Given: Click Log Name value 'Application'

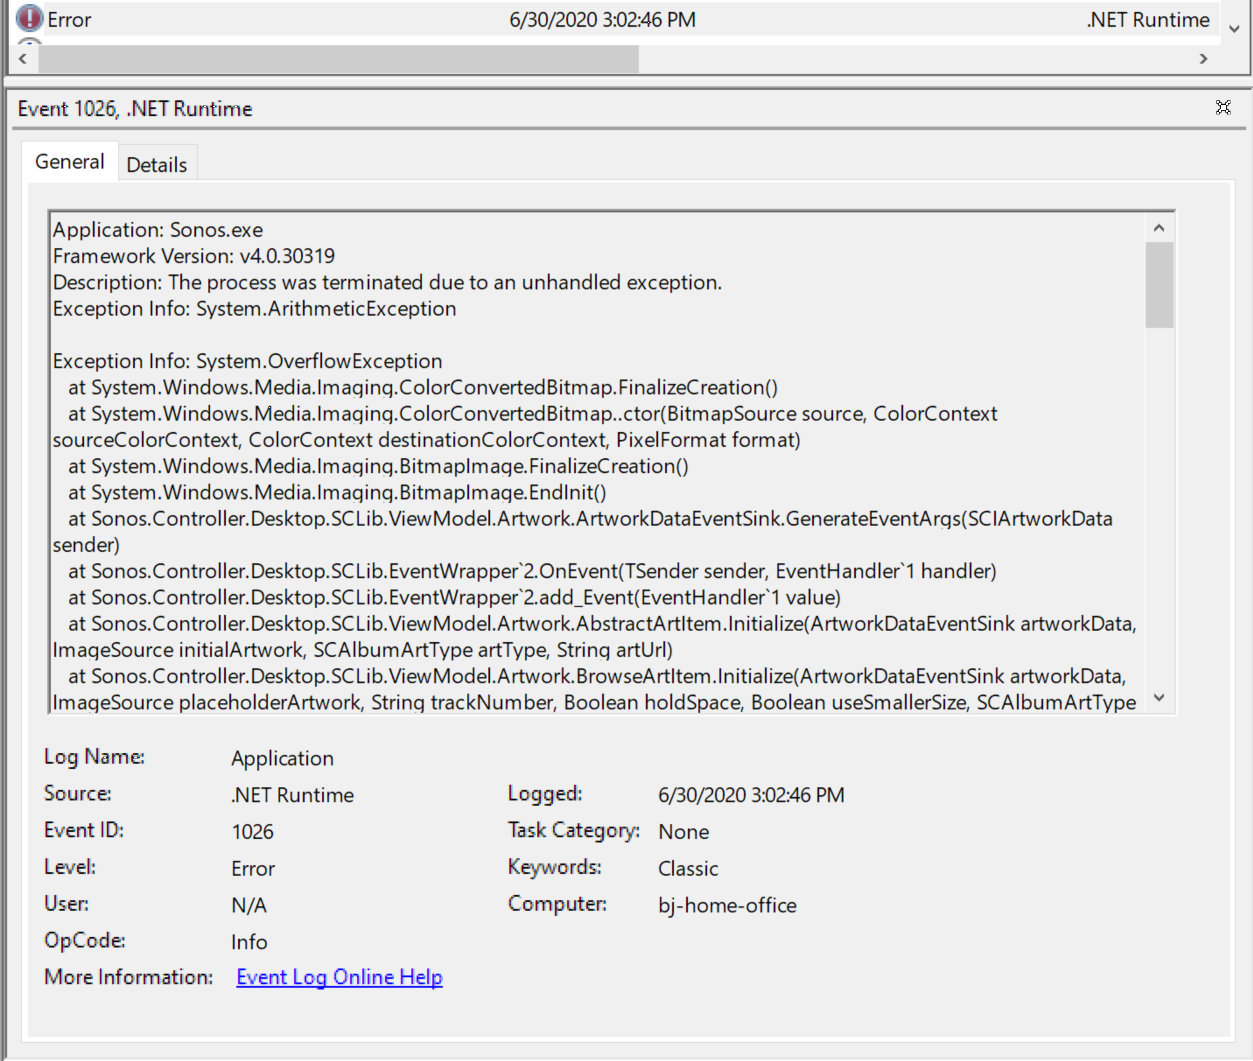Looking at the screenshot, I should (x=283, y=758).
